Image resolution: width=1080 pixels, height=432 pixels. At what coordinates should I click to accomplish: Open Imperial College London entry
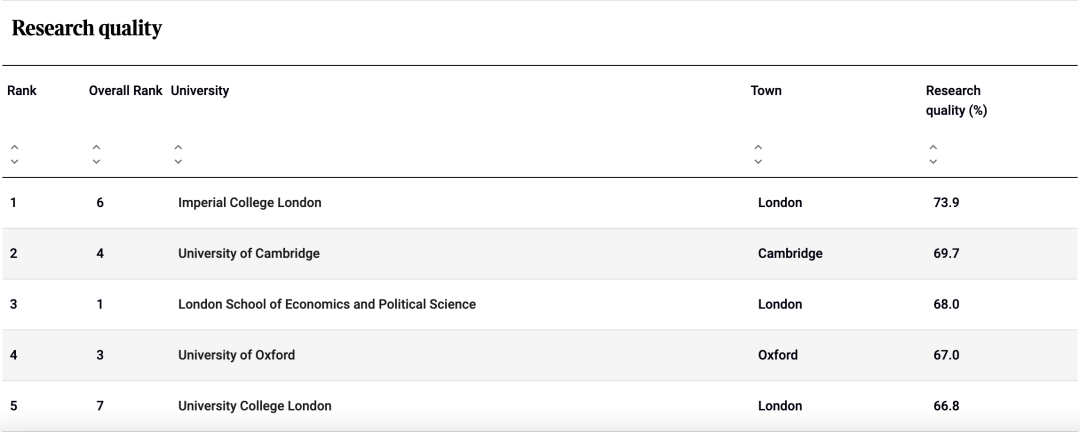click(x=249, y=203)
